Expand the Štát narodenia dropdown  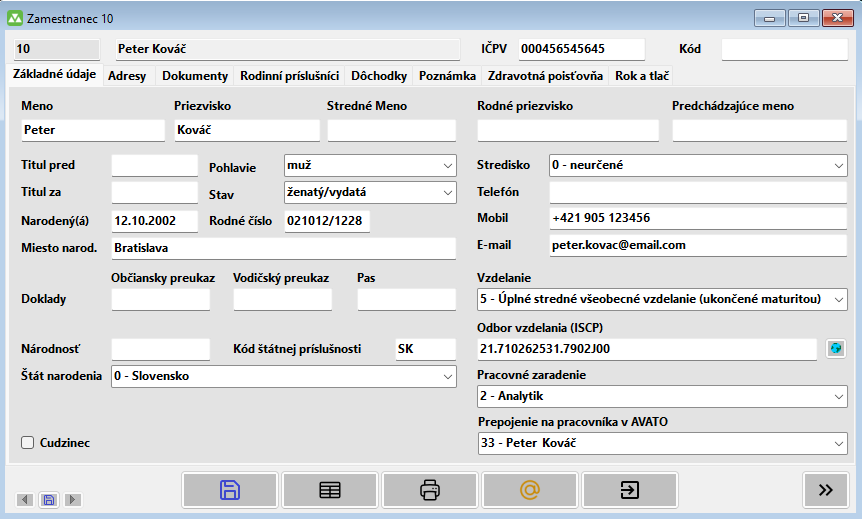coord(284,377)
